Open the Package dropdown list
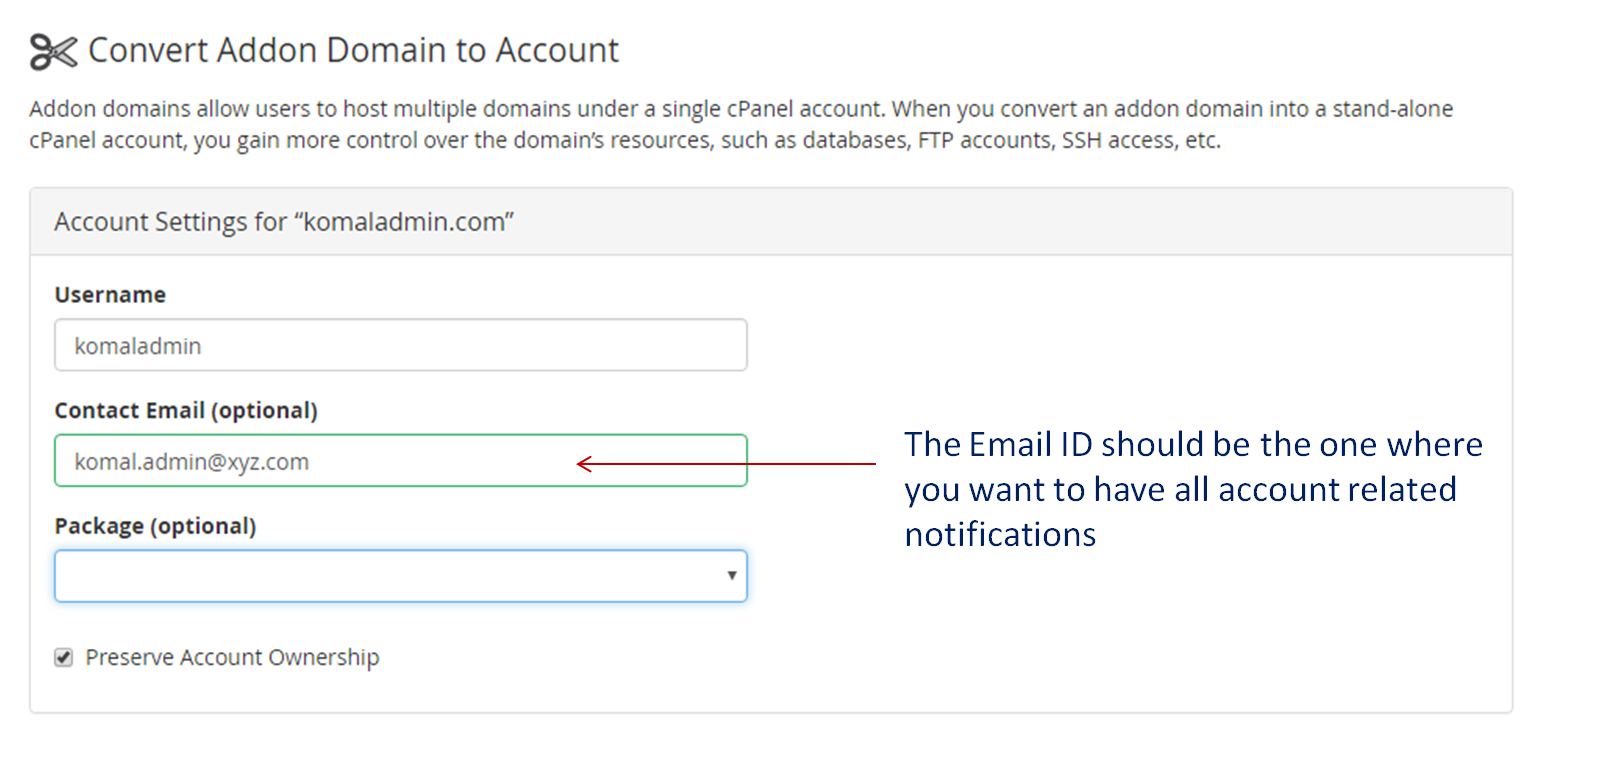 401,576
